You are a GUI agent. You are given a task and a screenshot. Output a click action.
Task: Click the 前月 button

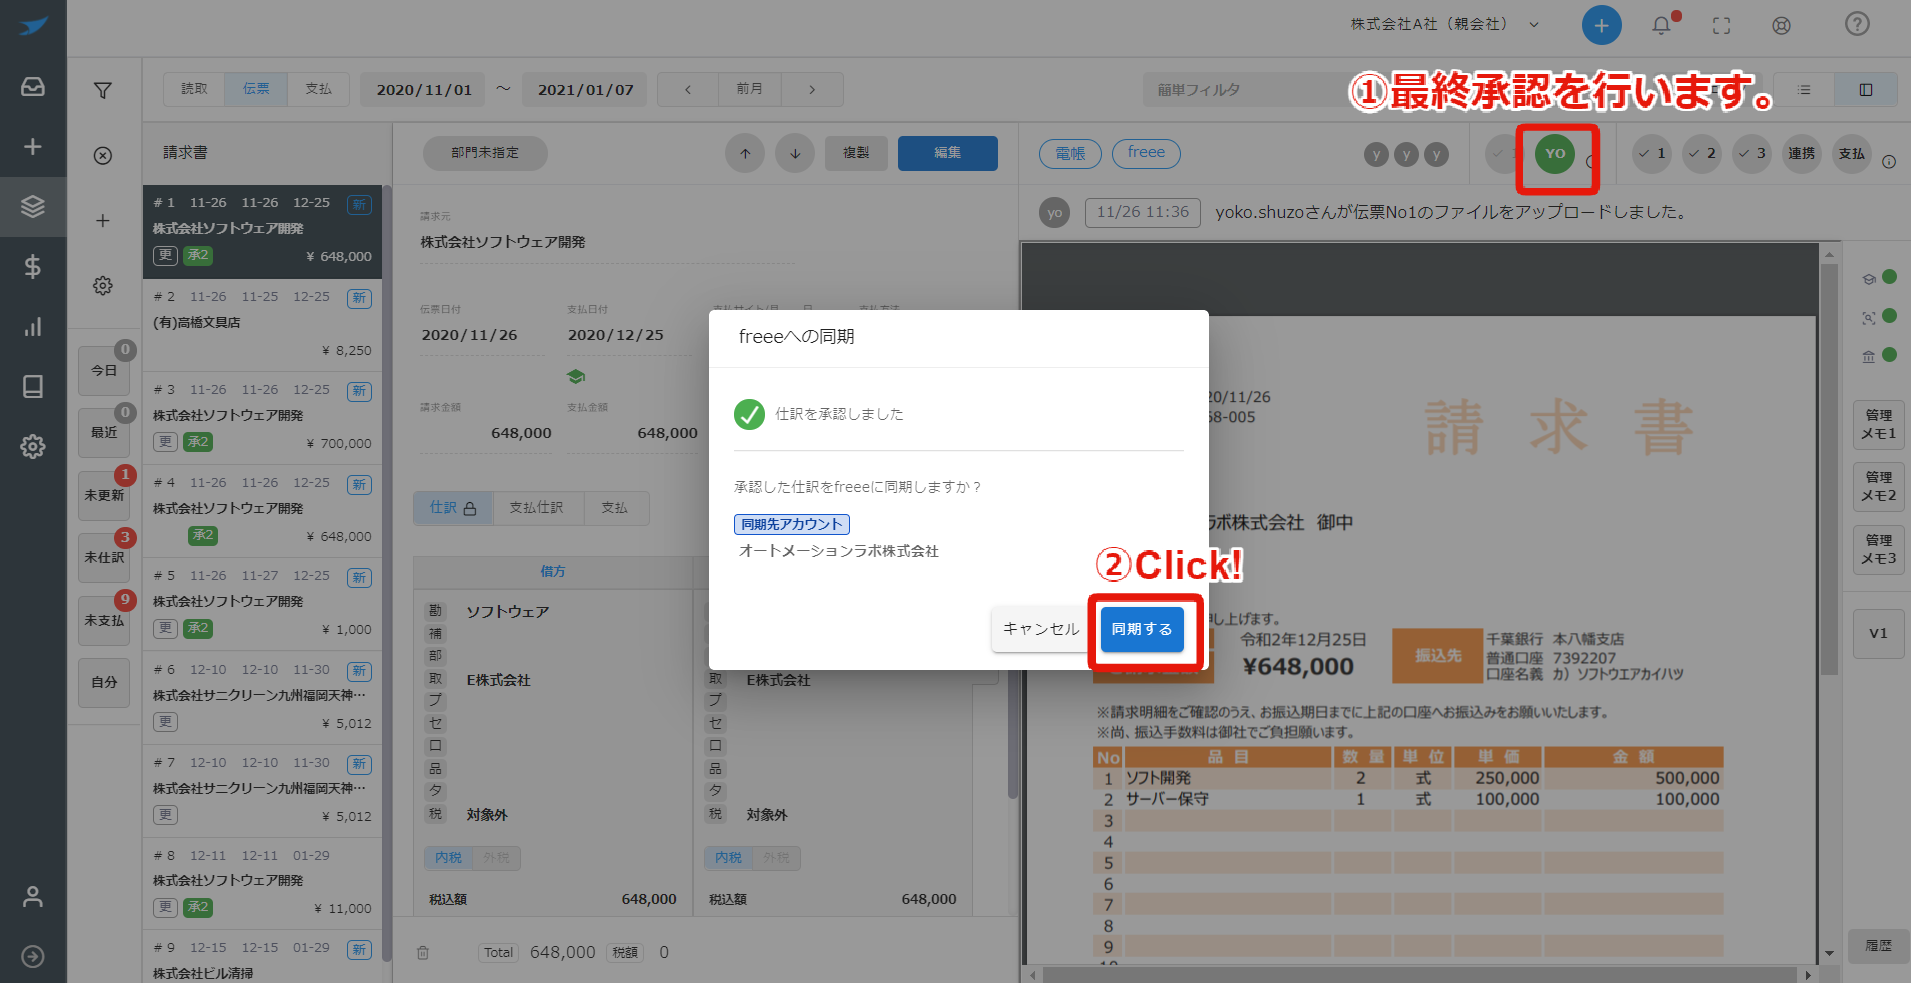[x=749, y=90]
